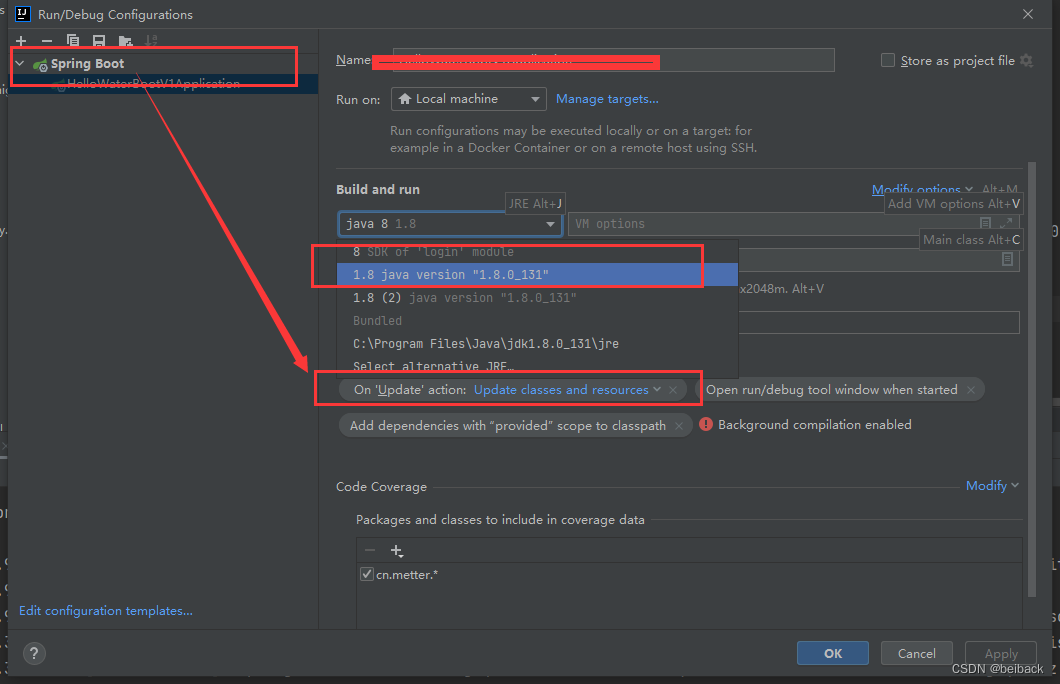Open Store as project file gear settings

(x=1026, y=60)
